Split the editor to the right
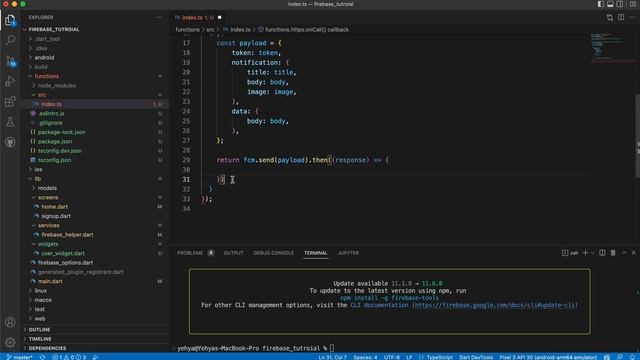The width and height of the screenshot is (640, 360). (621, 18)
